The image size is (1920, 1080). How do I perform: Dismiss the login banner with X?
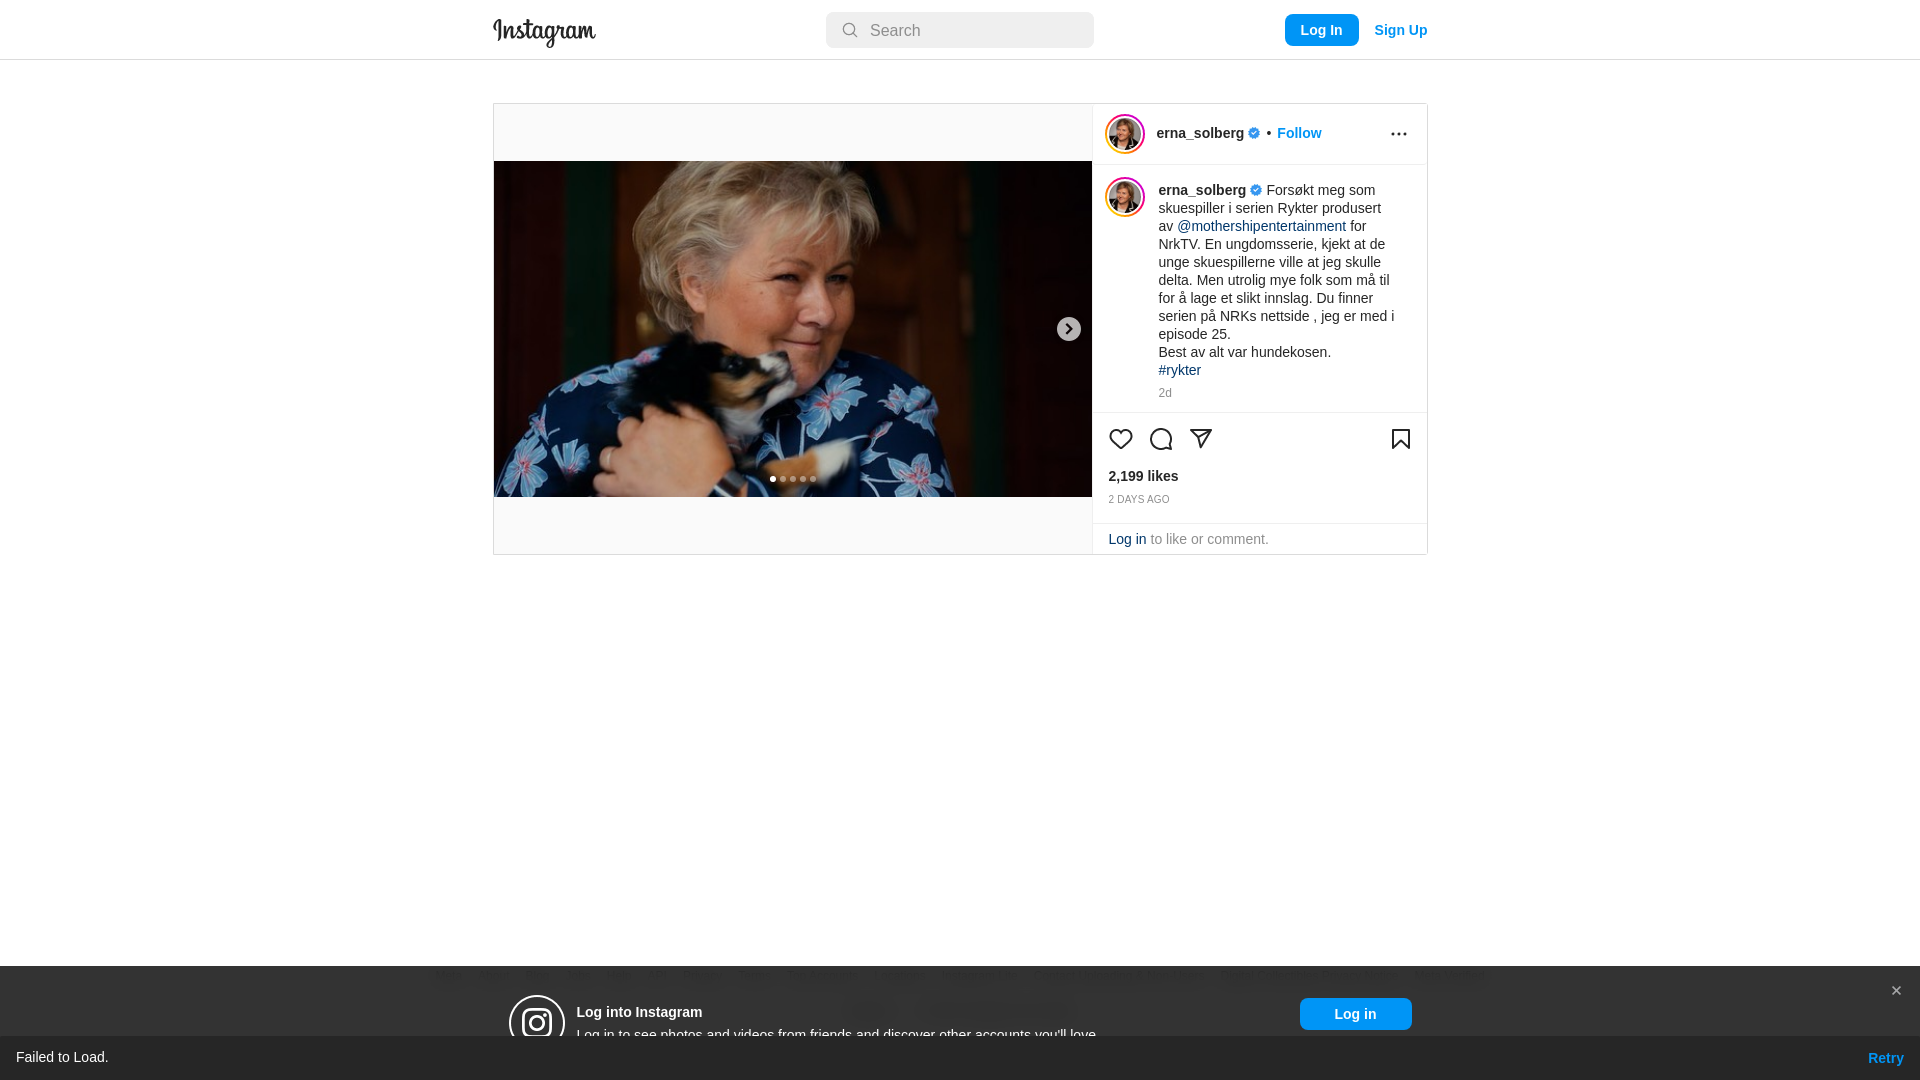pyautogui.click(x=1895, y=991)
